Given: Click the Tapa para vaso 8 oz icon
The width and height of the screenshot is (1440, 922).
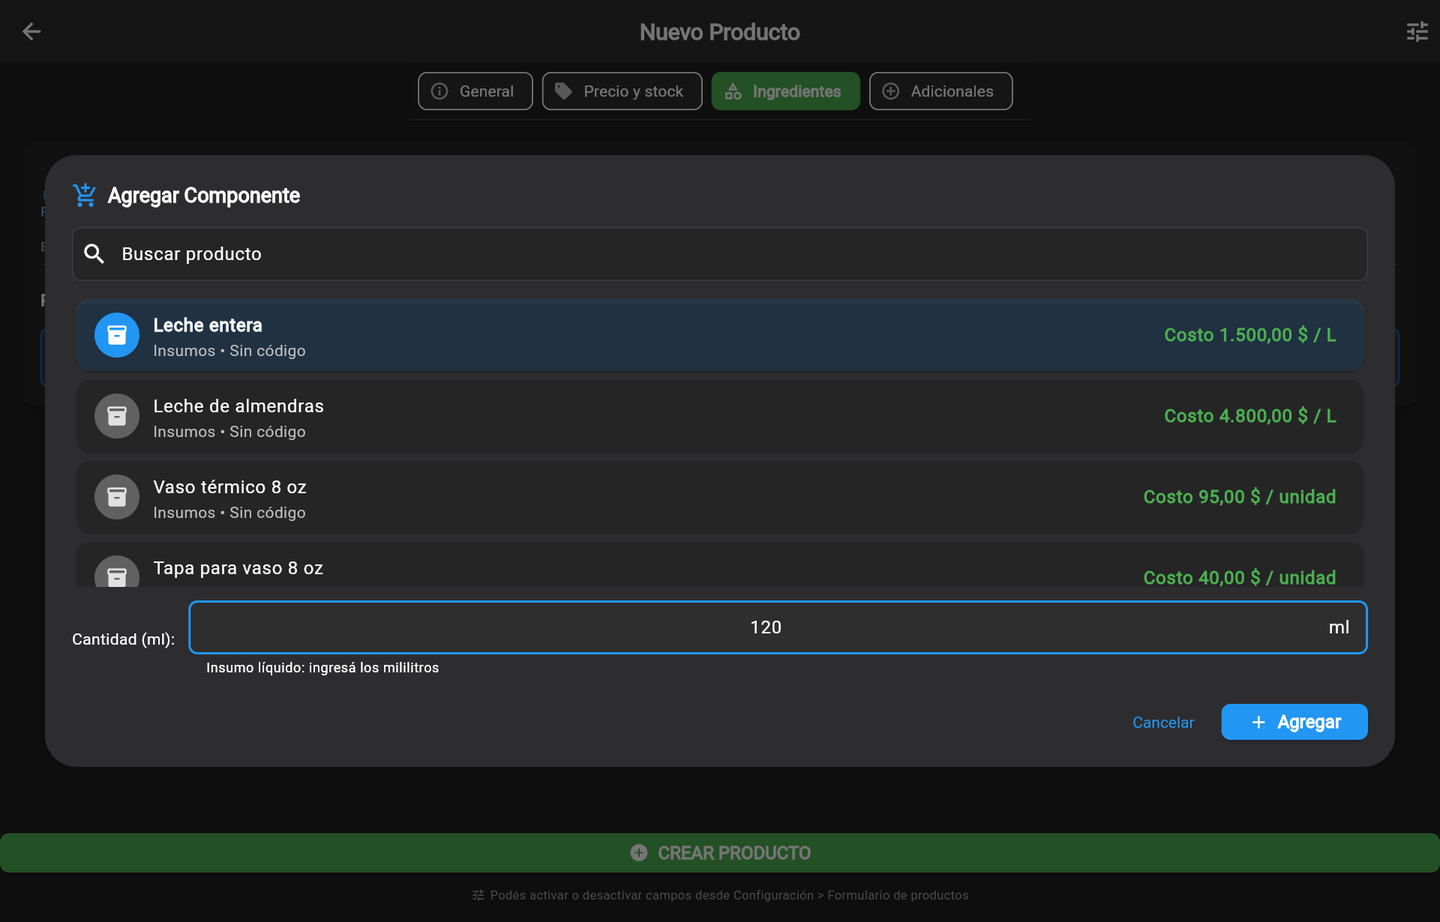Looking at the screenshot, I should tap(117, 572).
